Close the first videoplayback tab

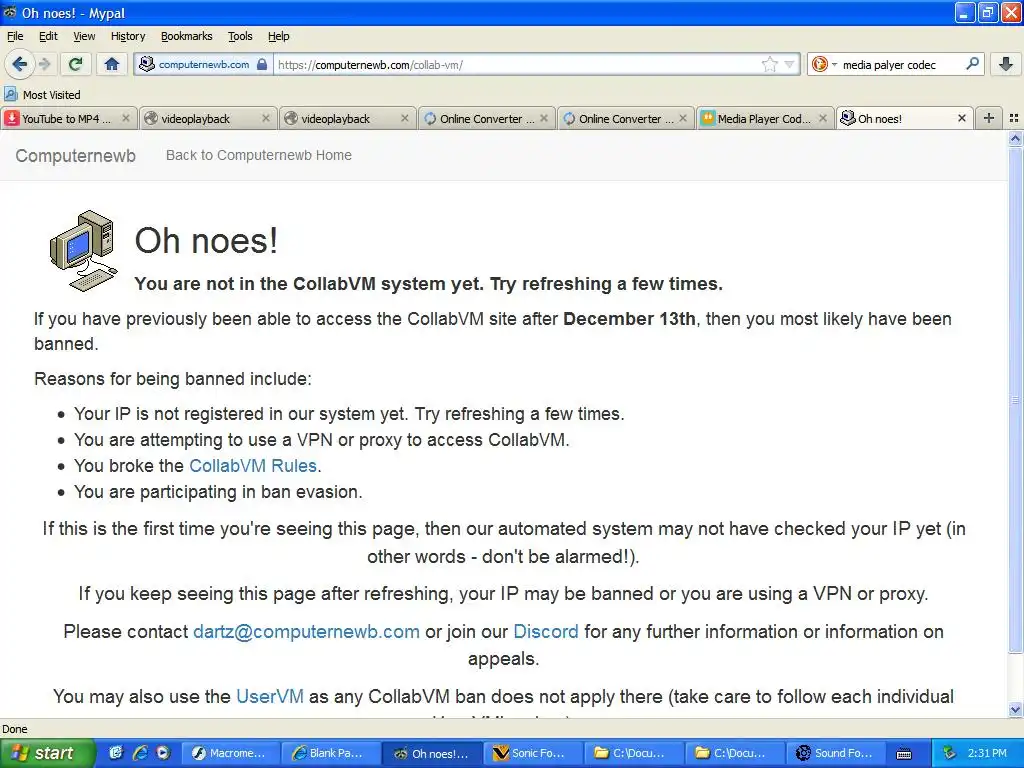pyautogui.click(x=265, y=118)
